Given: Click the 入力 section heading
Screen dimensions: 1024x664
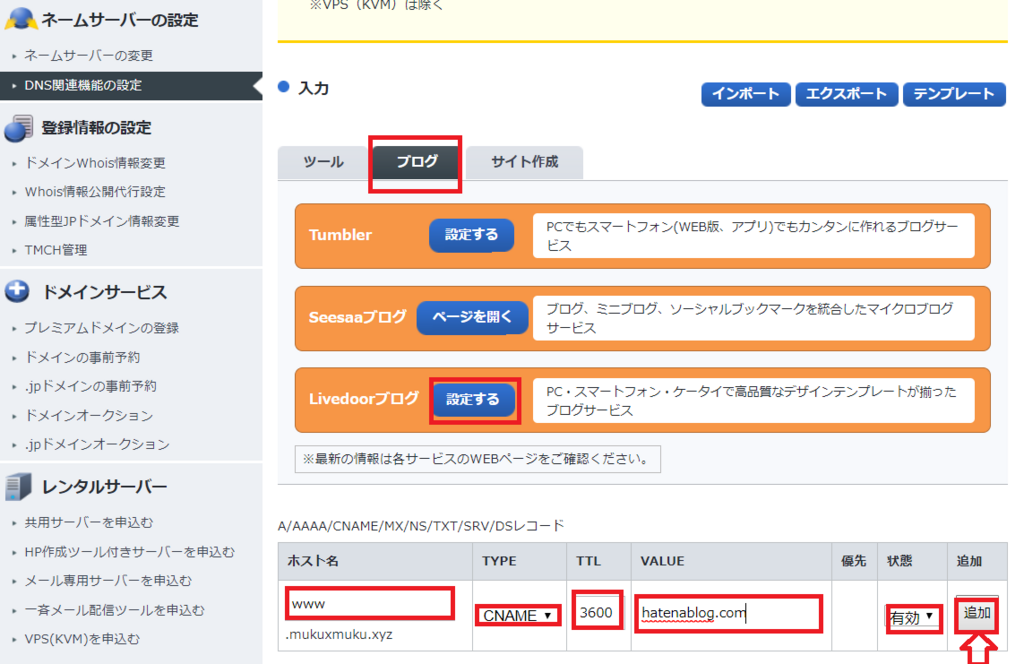Looking at the screenshot, I should pos(313,88).
